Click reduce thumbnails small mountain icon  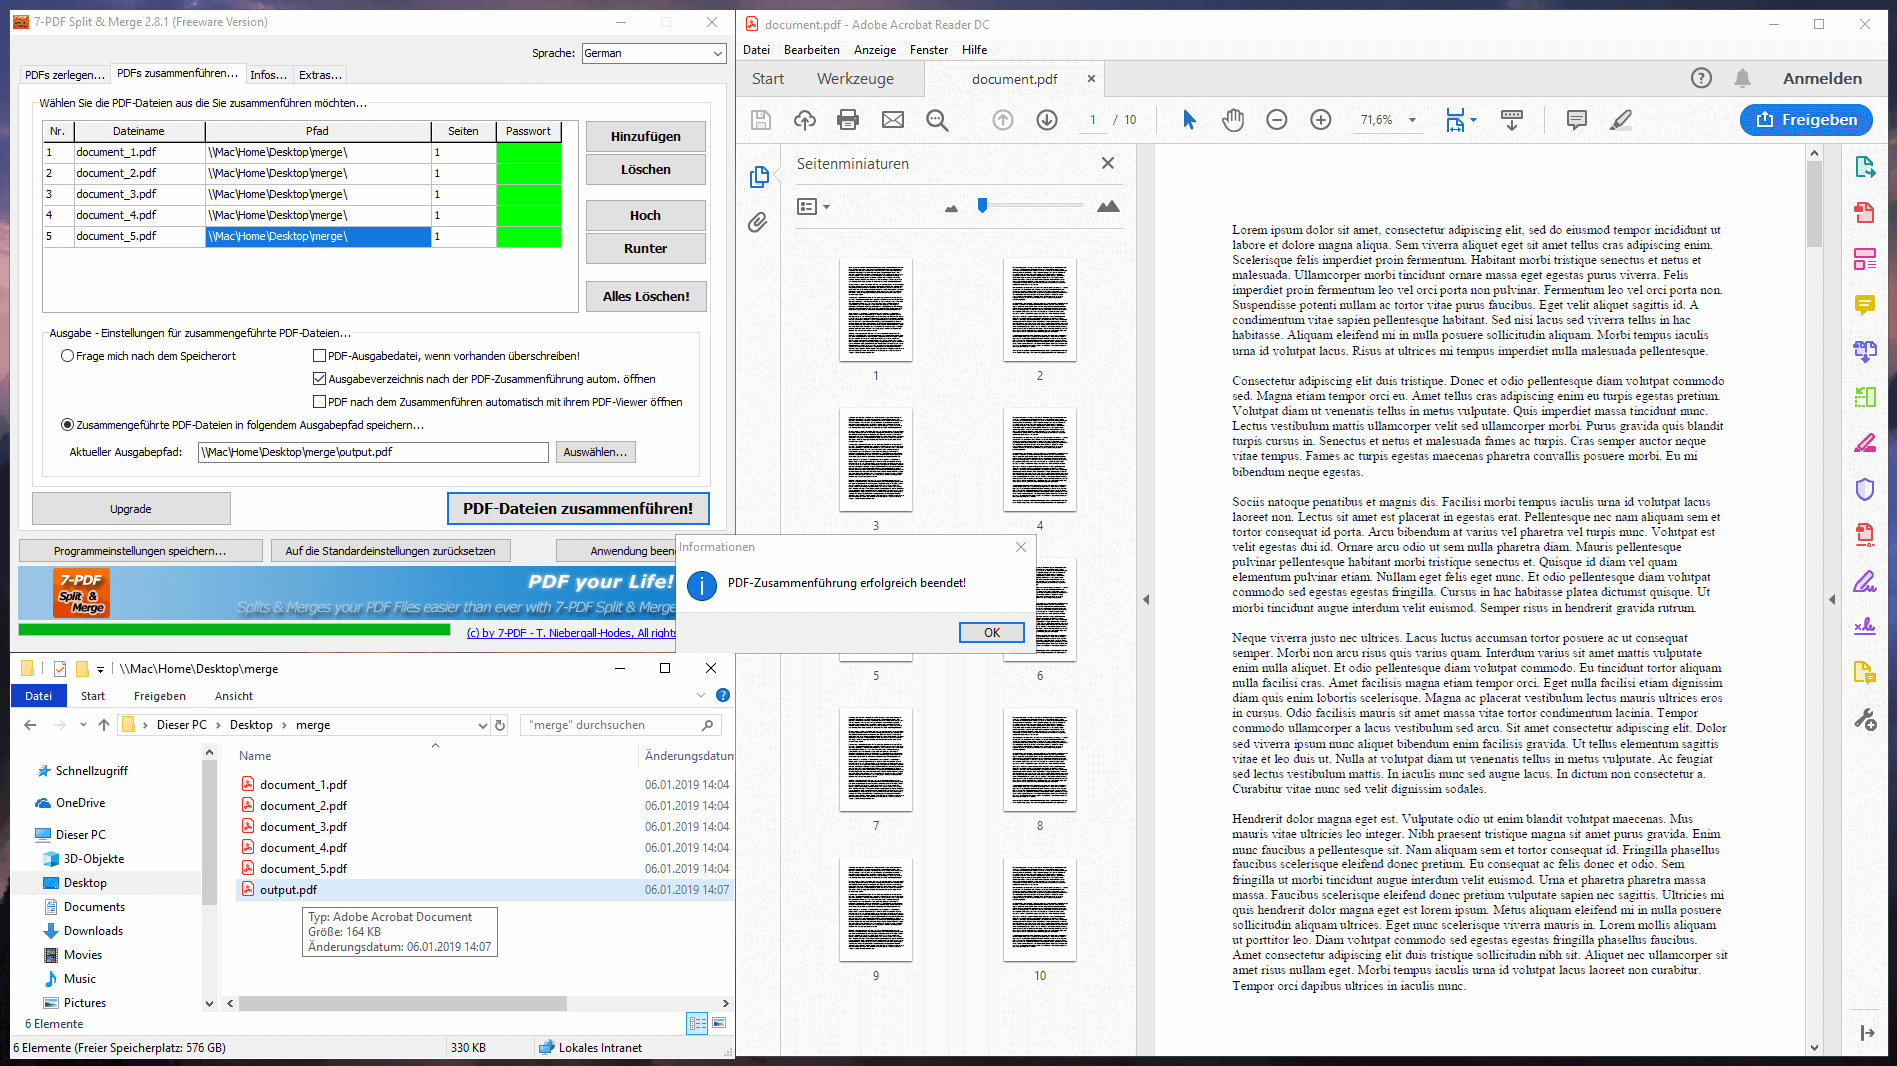click(951, 208)
